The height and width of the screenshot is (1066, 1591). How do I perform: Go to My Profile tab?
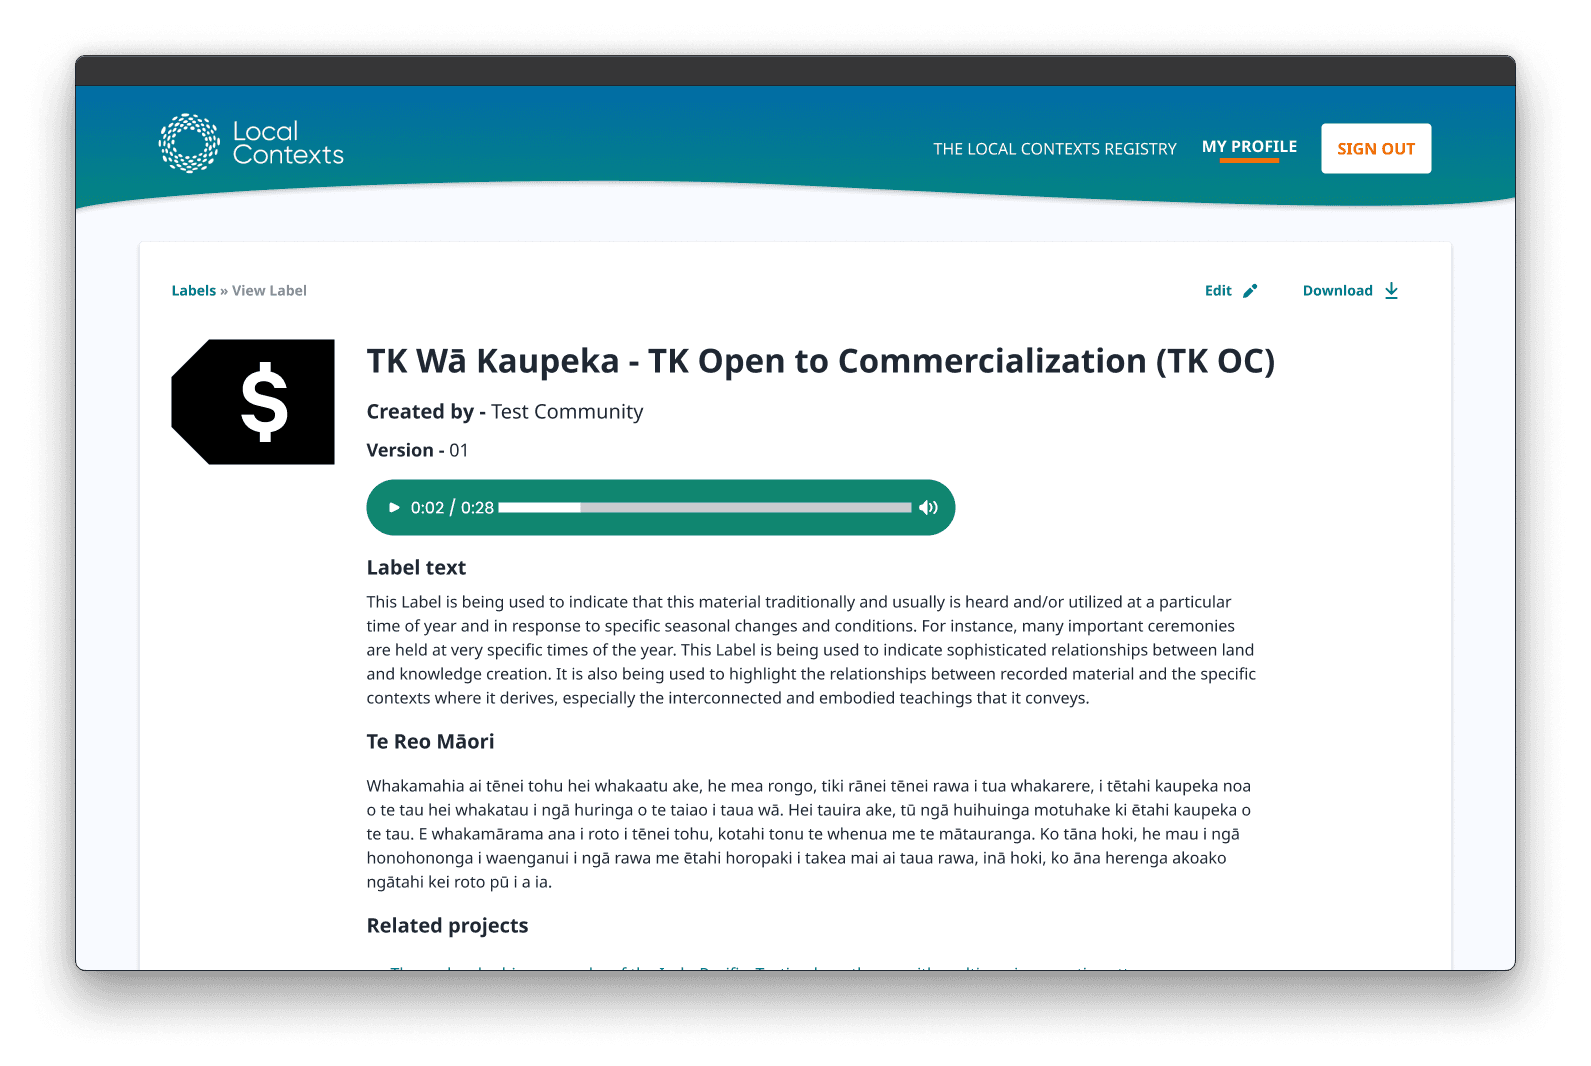[x=1249, y=147]
